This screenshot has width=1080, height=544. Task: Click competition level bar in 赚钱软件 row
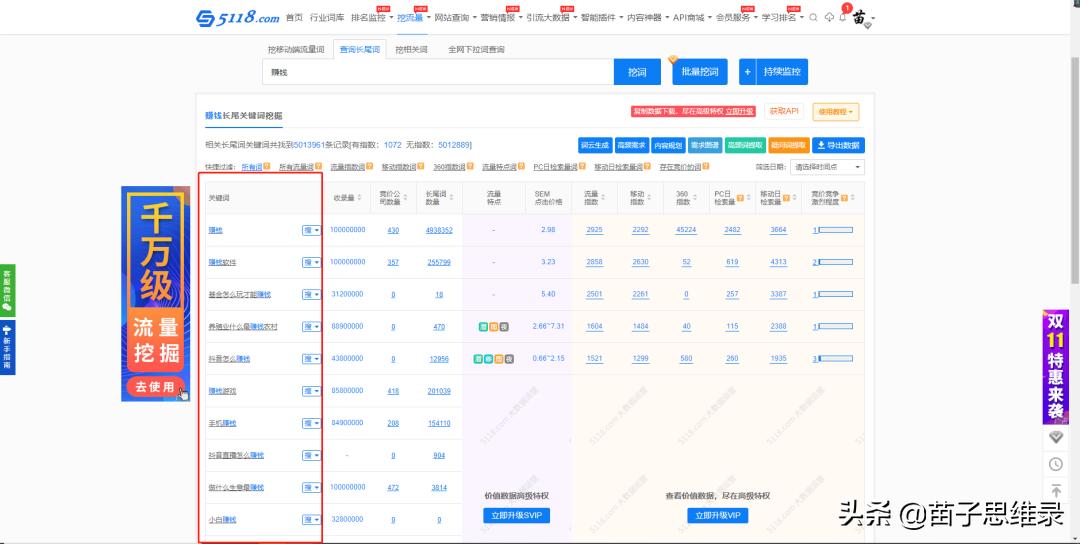(x=835, y=262)
